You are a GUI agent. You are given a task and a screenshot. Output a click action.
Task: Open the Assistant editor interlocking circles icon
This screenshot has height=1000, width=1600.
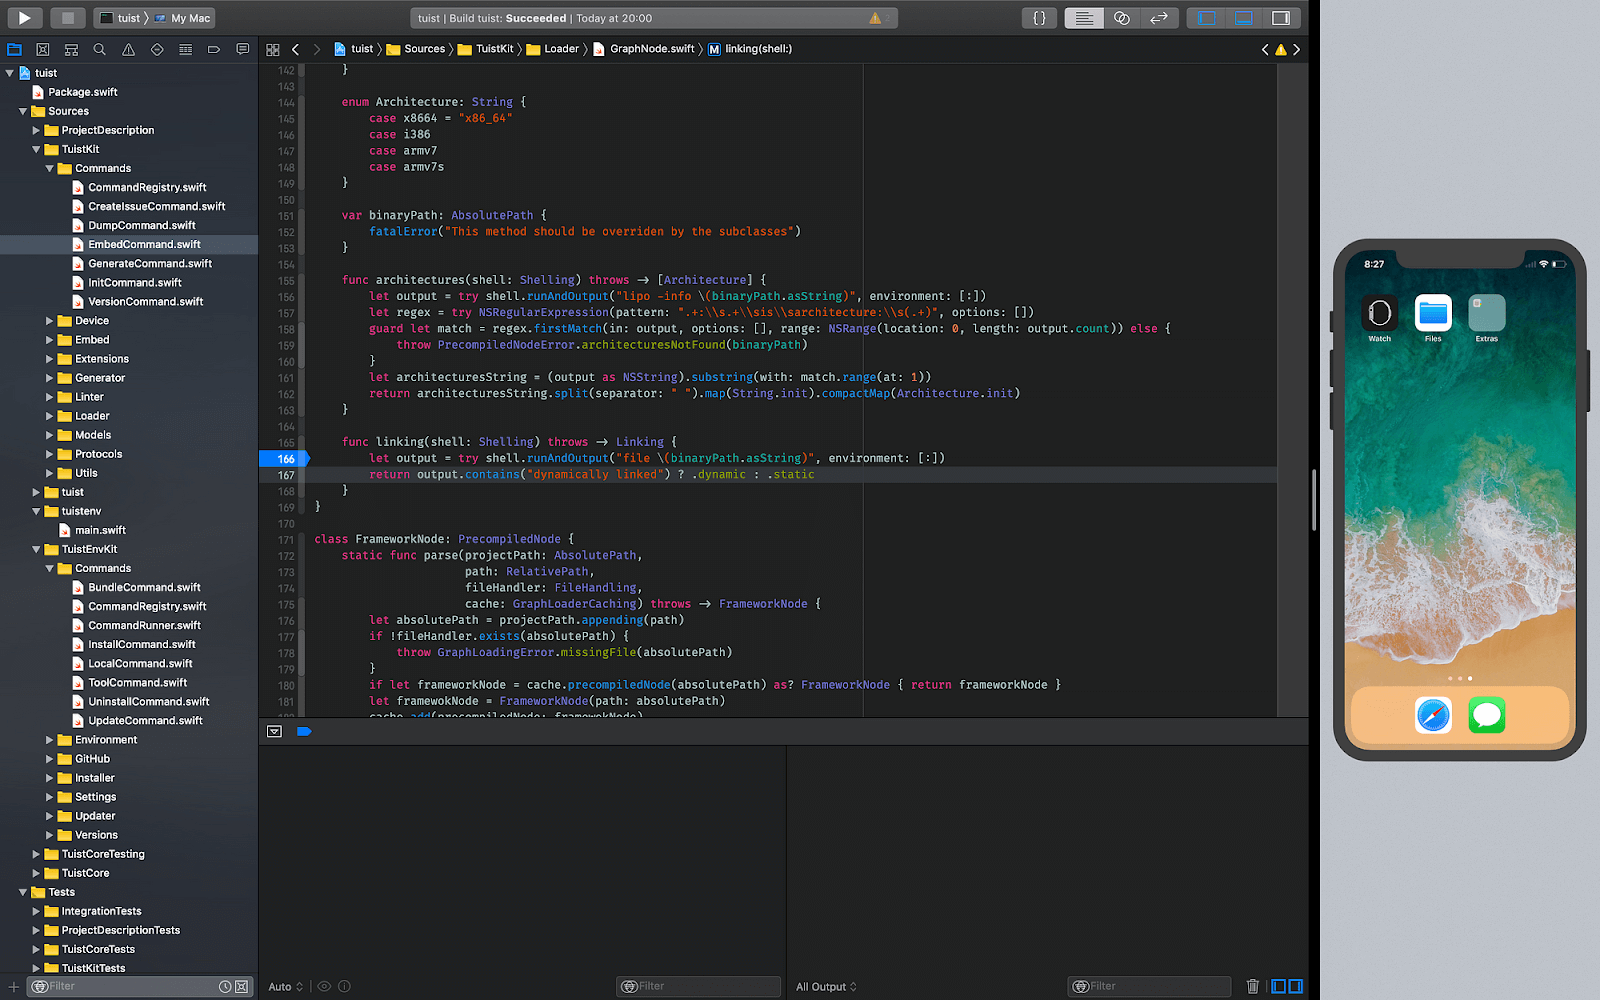pyautogui.click(x=1122, y=17)
